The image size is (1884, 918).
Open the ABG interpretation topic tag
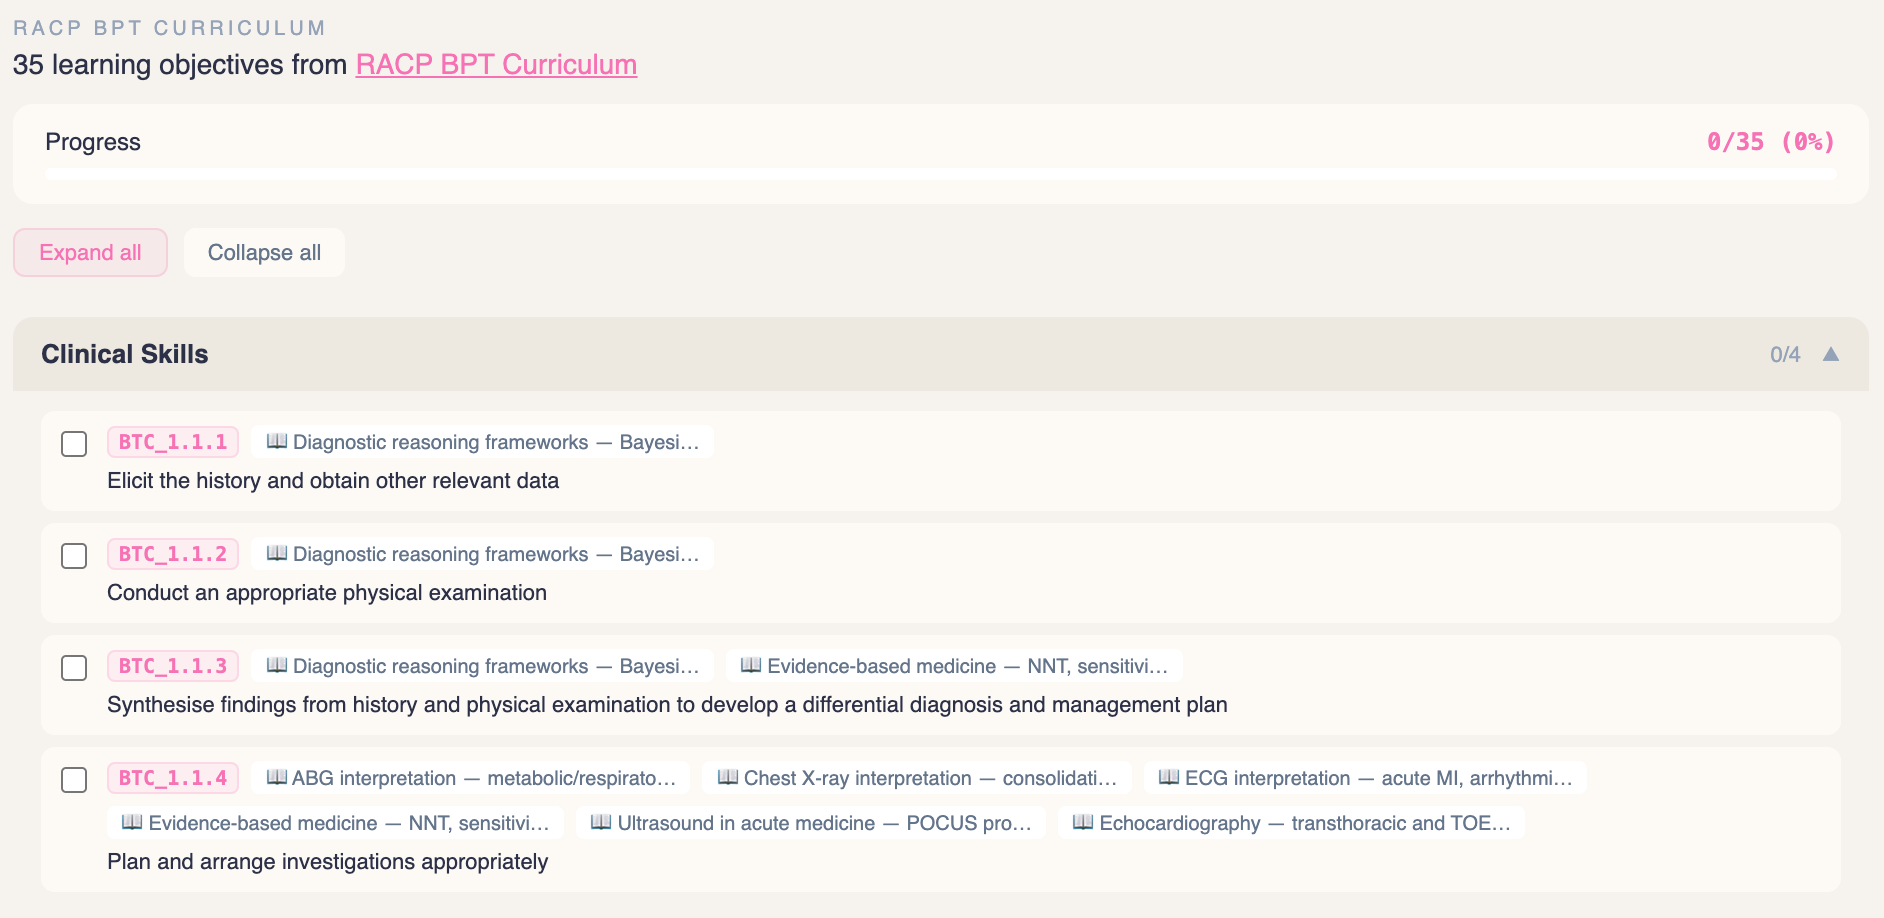471,778
